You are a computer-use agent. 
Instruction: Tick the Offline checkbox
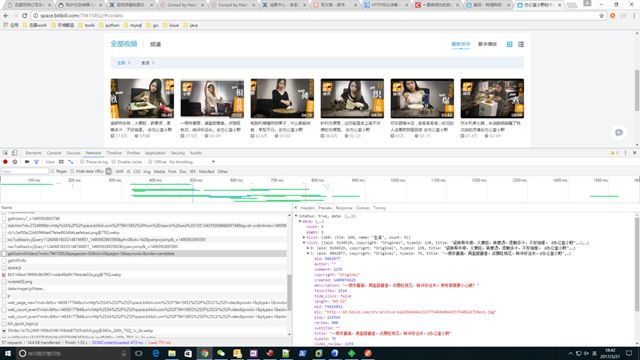click(150, 162)
